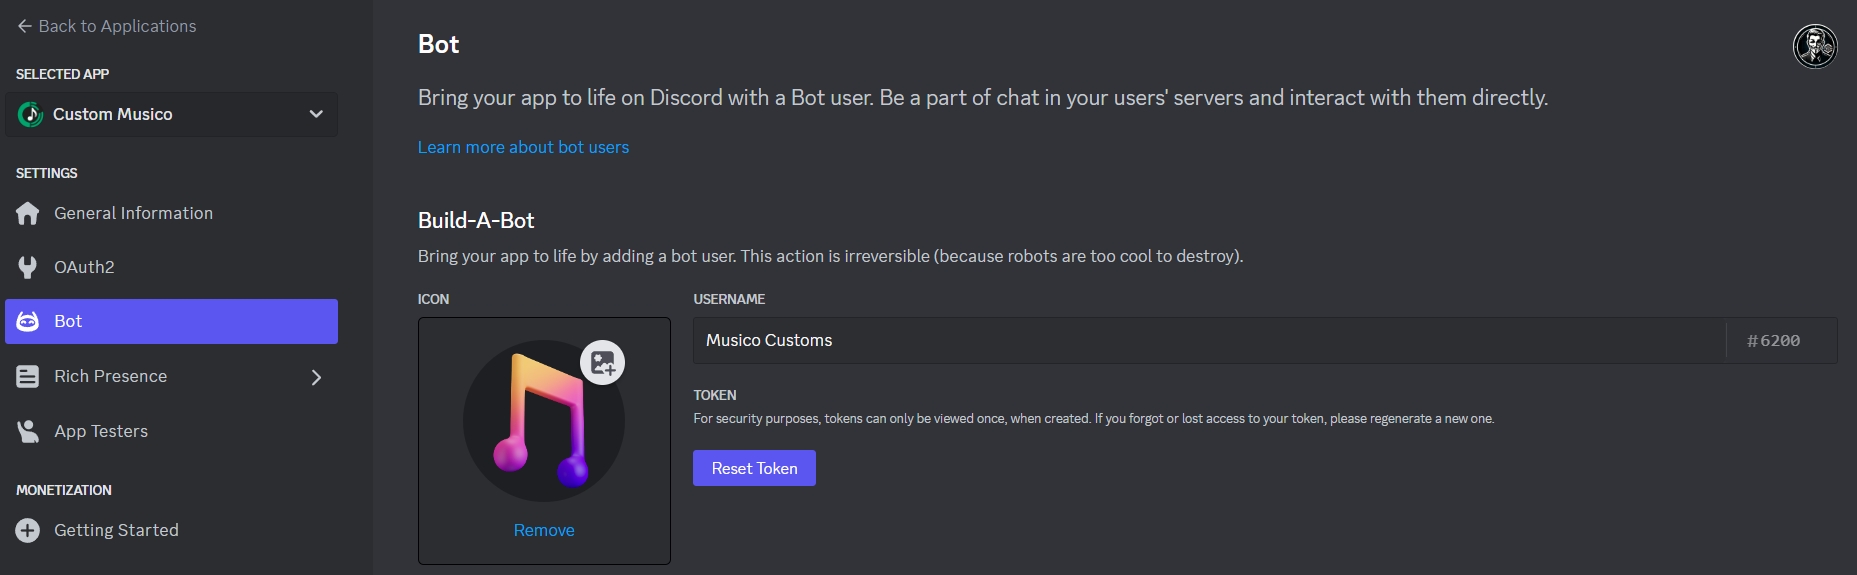Open the App Testers section
The height and width of the screenshot is (575, 1857).
pos(101,431)
